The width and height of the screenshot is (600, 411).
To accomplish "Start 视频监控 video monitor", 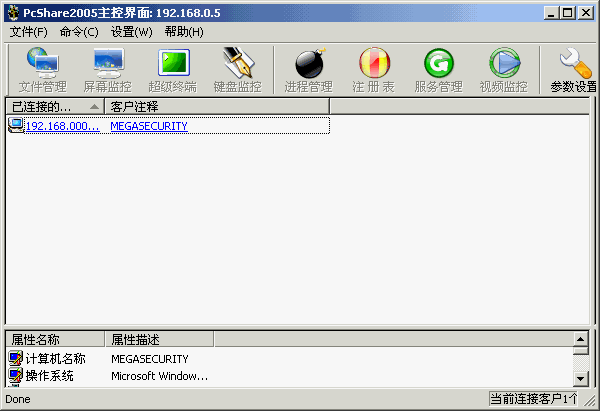I will (x=503, y=70).
